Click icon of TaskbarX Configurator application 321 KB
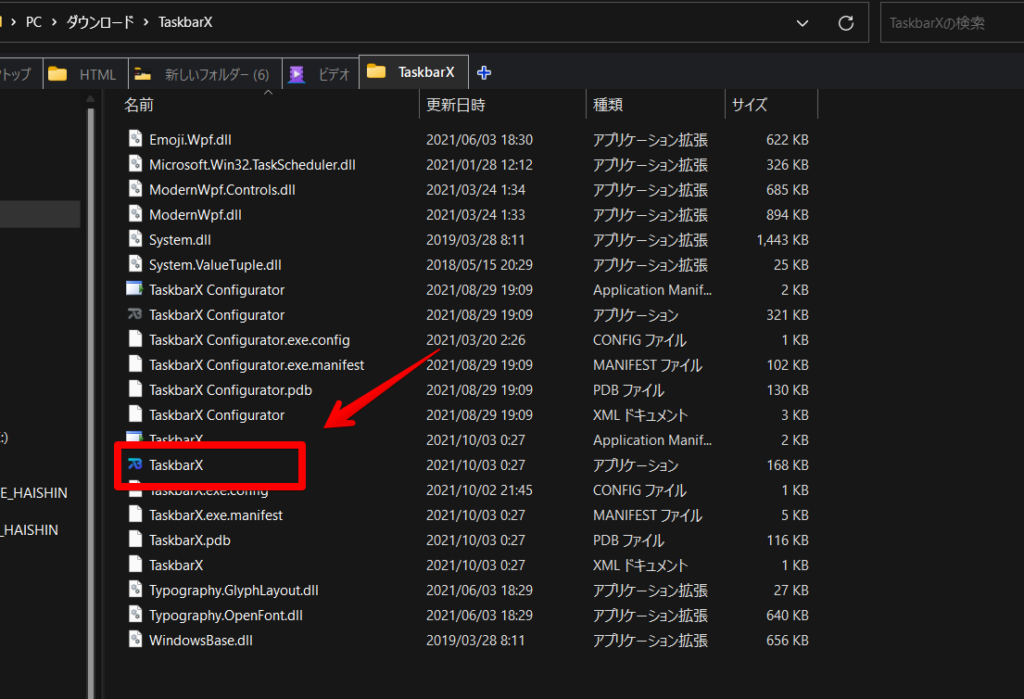1024x699 pixels. 135,314
